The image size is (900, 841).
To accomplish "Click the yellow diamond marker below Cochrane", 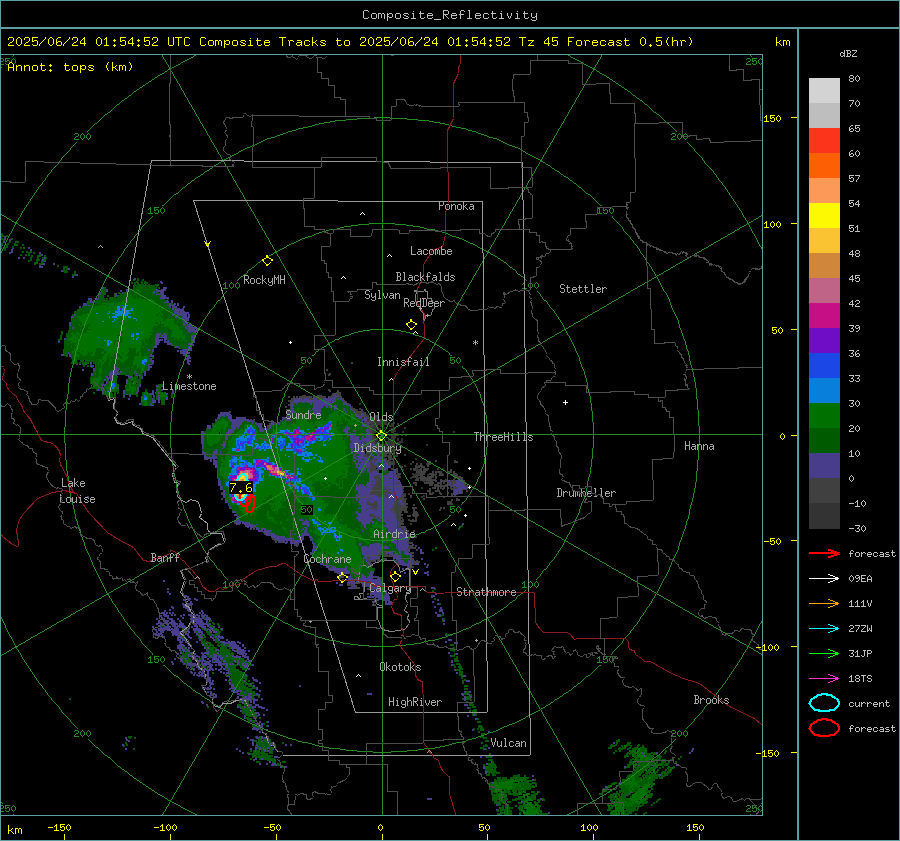I will pos(342,578).
